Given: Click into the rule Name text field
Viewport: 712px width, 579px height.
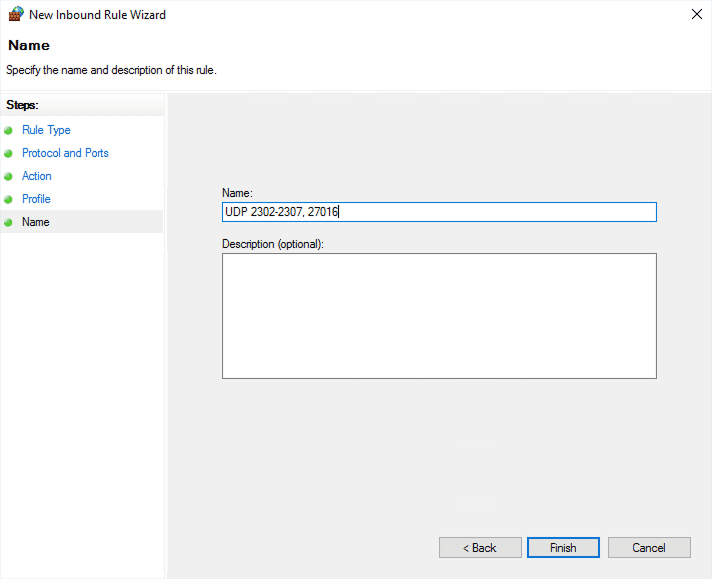Looking at the screenshot, I should 439,212.
